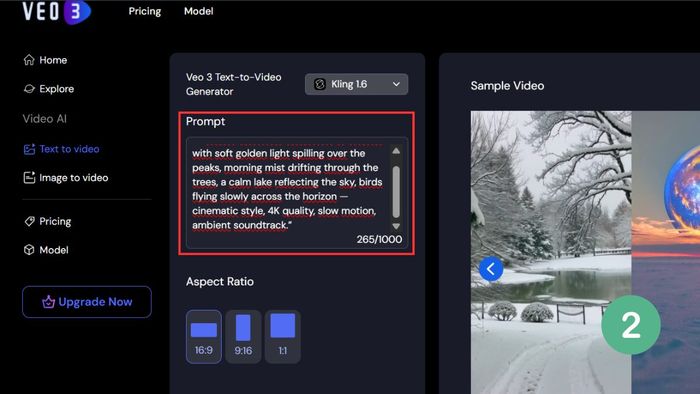The image size is (700, 394).
Task: Click the prompt box scroll-up arrow
Action: point(396,151)
